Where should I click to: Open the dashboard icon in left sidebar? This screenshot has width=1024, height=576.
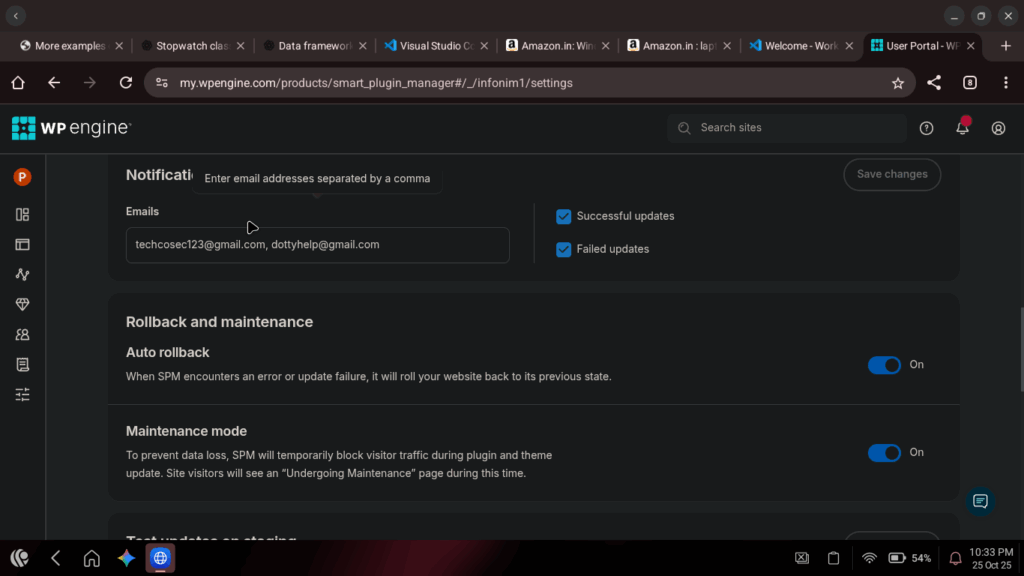pos(22,214)
